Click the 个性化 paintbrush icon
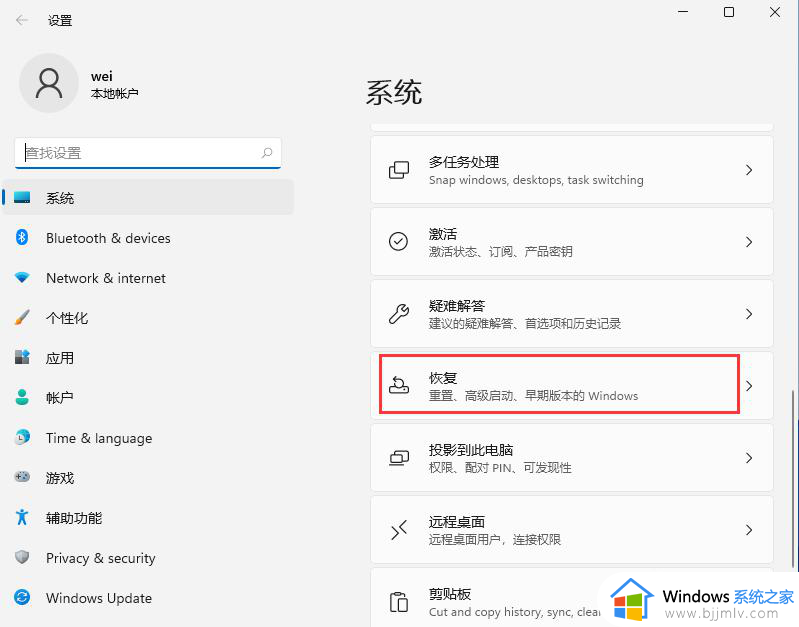The height and width of the screenshot is (627, 799). [22, 317]
